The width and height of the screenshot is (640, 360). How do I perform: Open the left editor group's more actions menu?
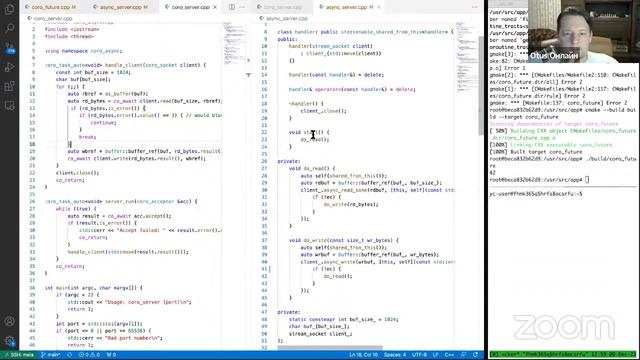[x=242, y=7]
